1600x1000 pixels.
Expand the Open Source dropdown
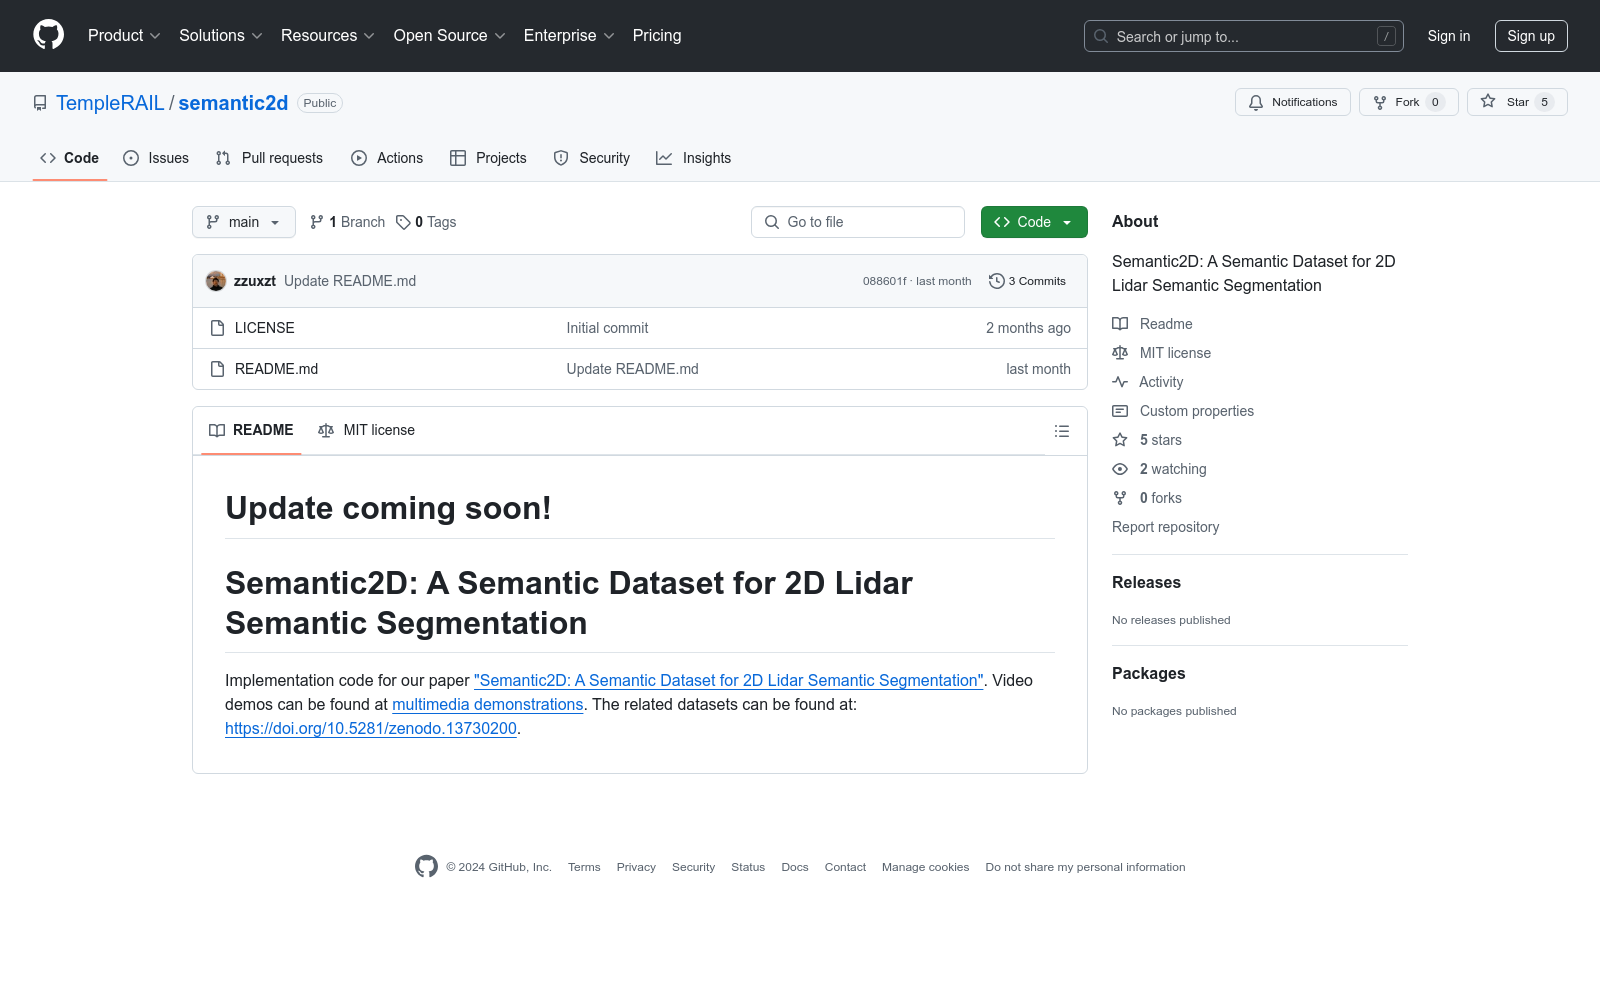click(x=450, y=36)
